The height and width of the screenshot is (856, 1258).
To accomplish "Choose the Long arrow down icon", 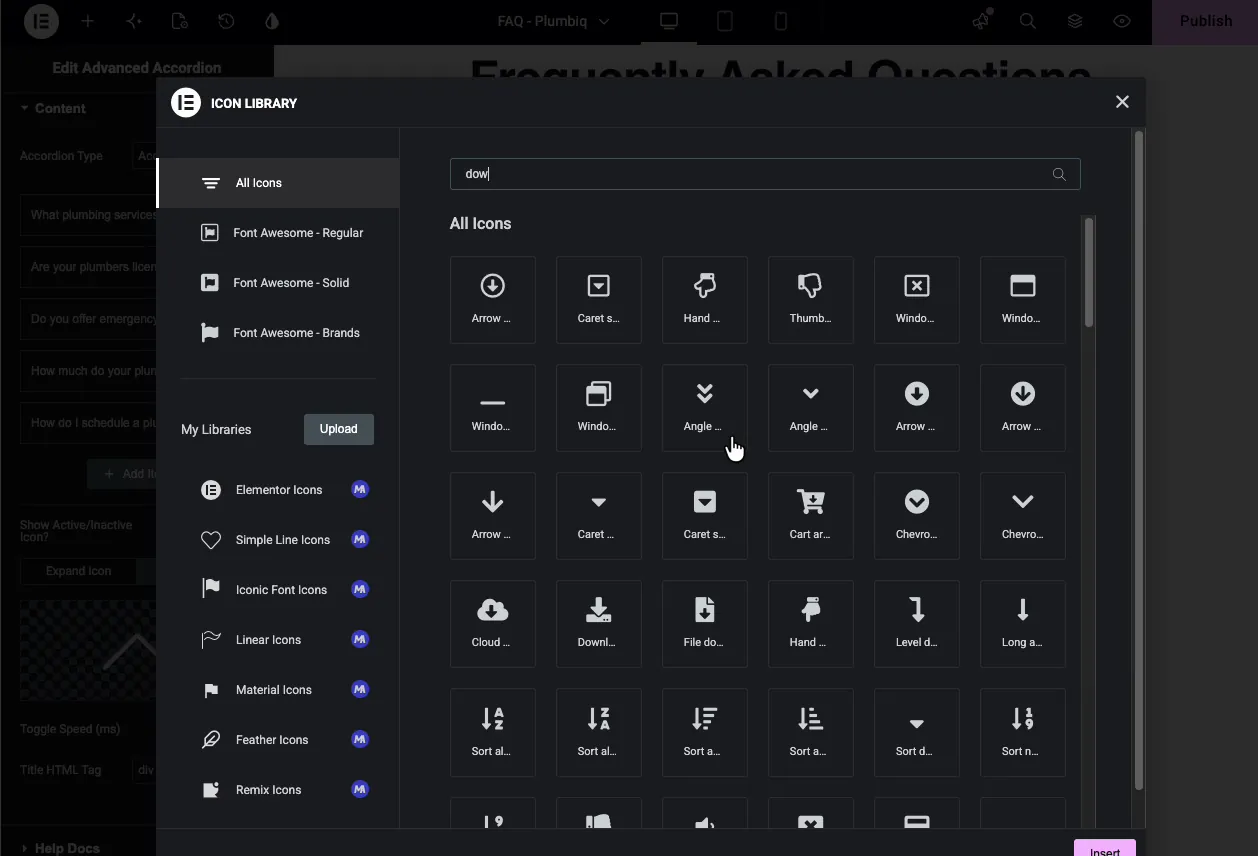I will tap(1022, 624).
